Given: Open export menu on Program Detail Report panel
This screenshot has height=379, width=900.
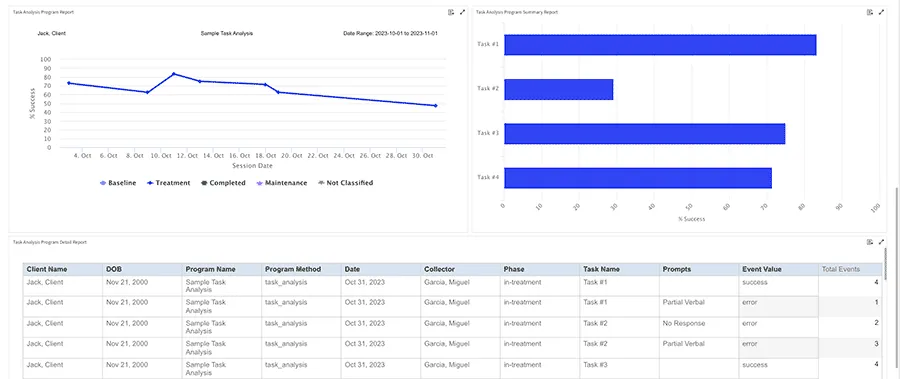Looking at the screenshot, I should (x=870, y=242).
